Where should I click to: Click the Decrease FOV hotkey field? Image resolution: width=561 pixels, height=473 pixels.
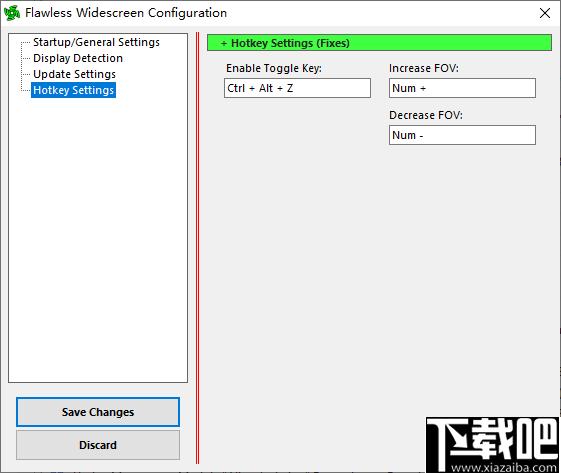tap(462, 135)
